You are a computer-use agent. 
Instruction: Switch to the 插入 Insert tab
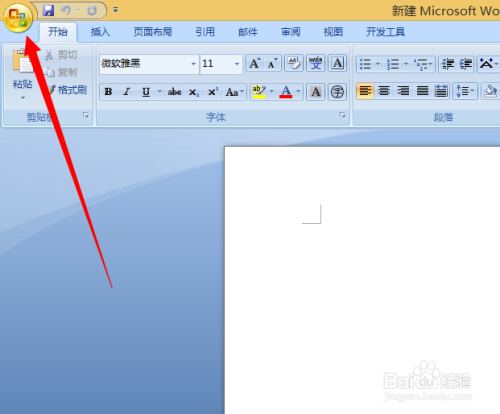coord(100,32)
